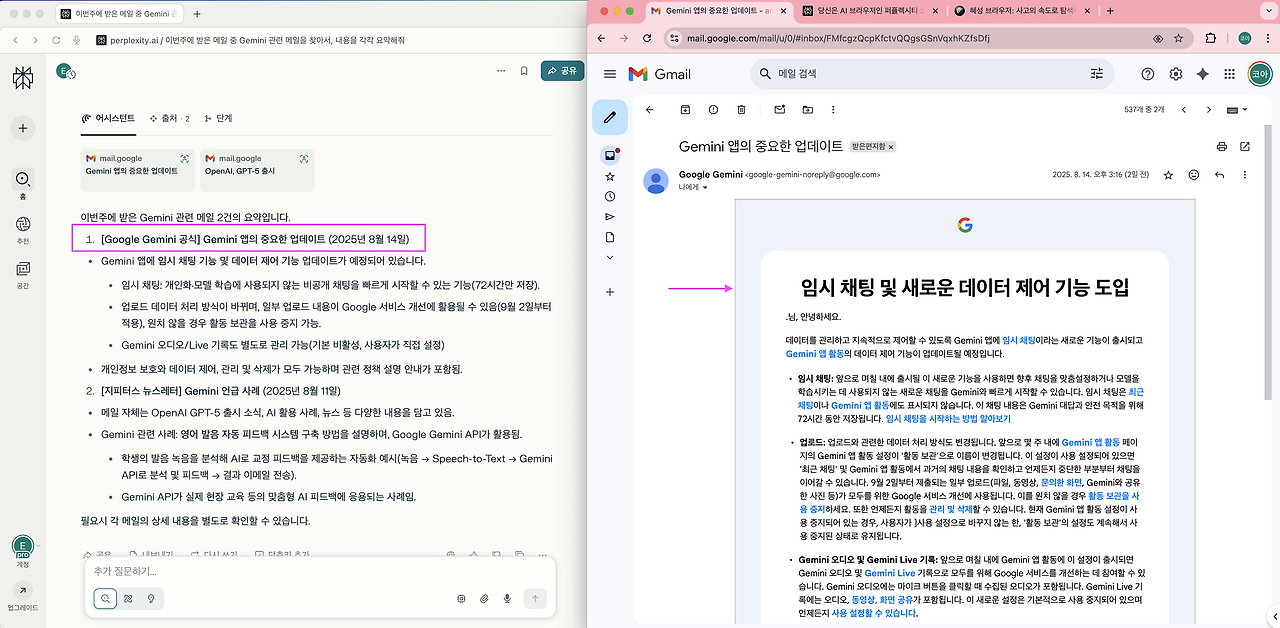Select the research mode icon in Perplexity input

point(128,599)
